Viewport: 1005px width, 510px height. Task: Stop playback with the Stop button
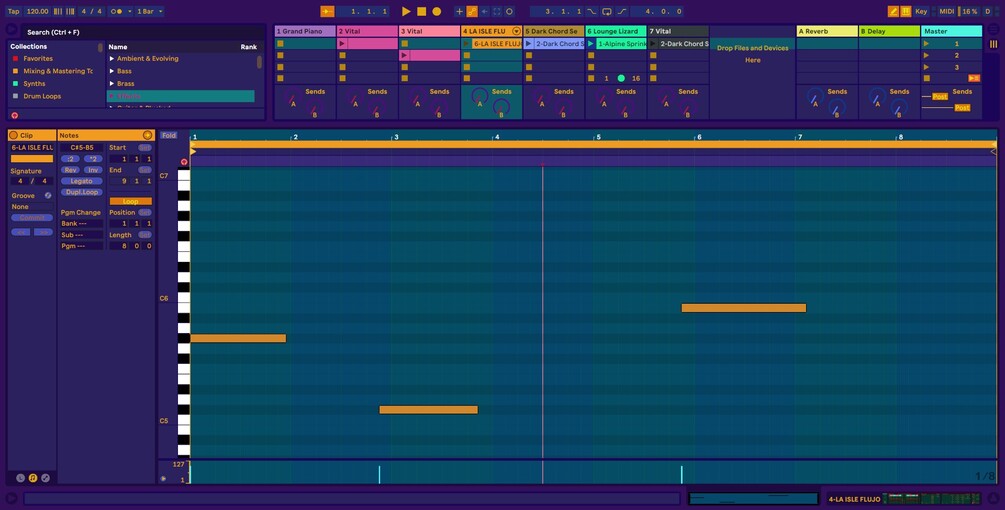click(421, 12)
